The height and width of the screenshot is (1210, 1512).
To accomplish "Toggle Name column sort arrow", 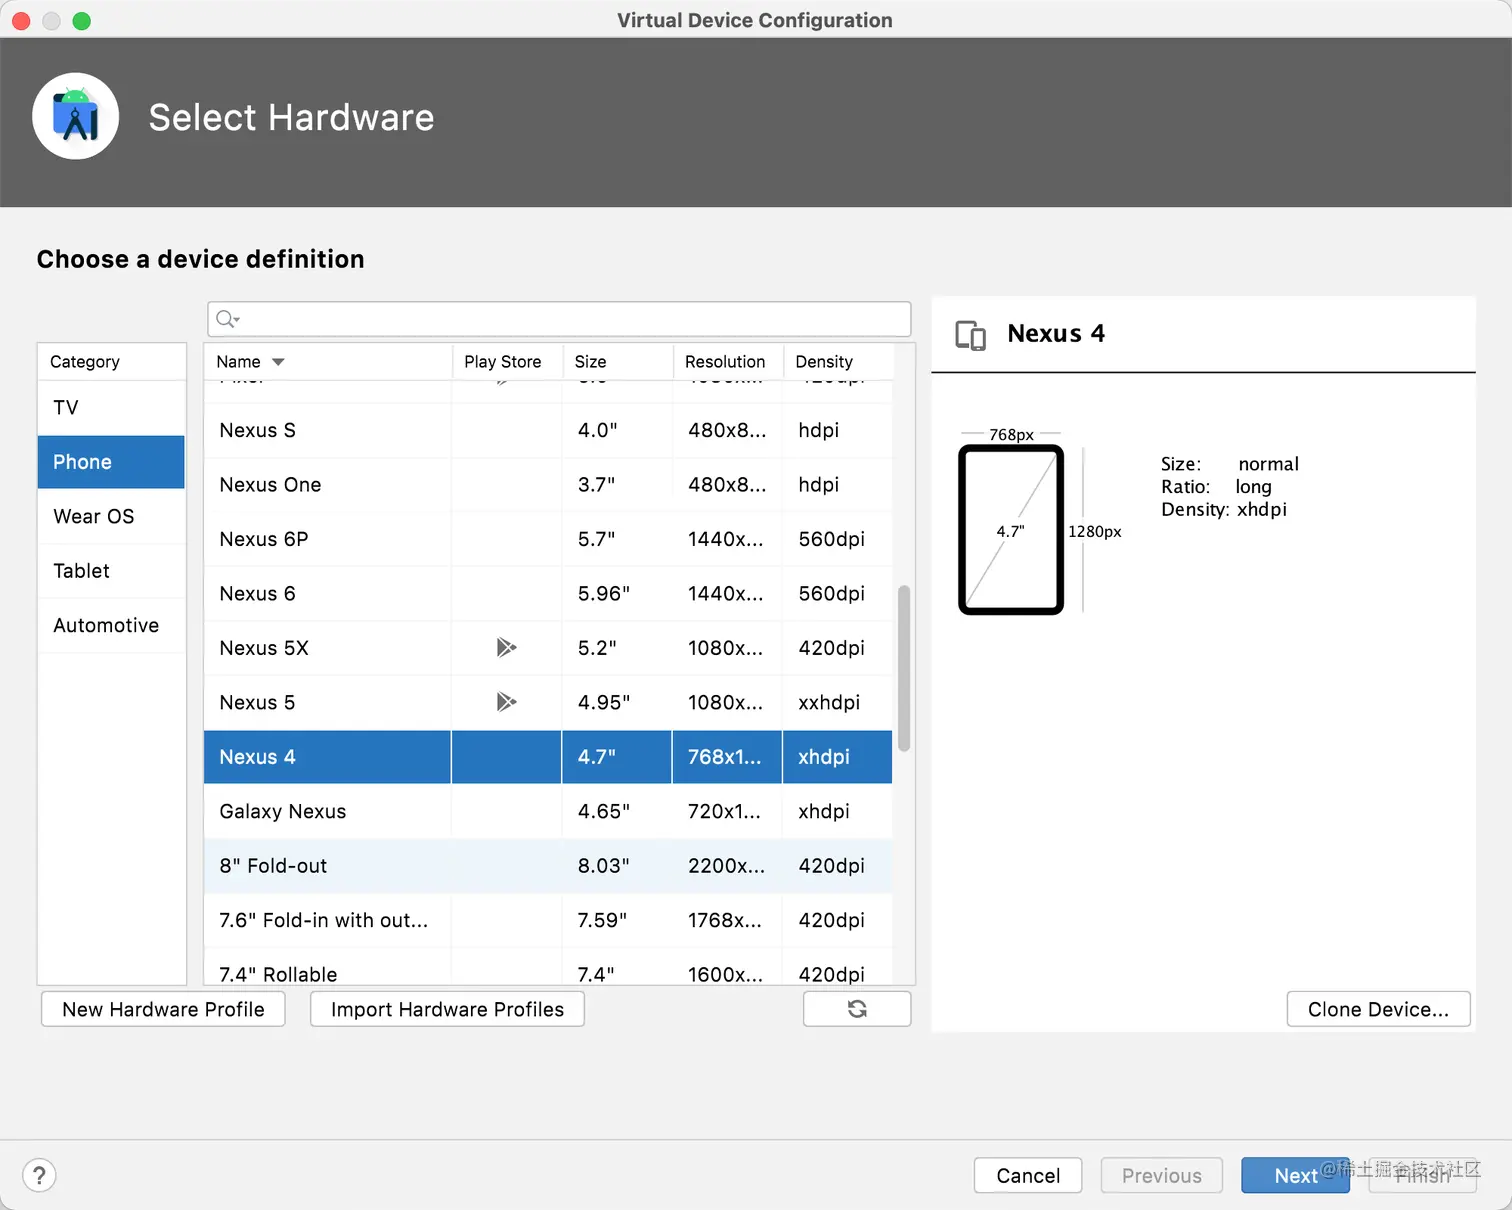I will tap(278, 362).
